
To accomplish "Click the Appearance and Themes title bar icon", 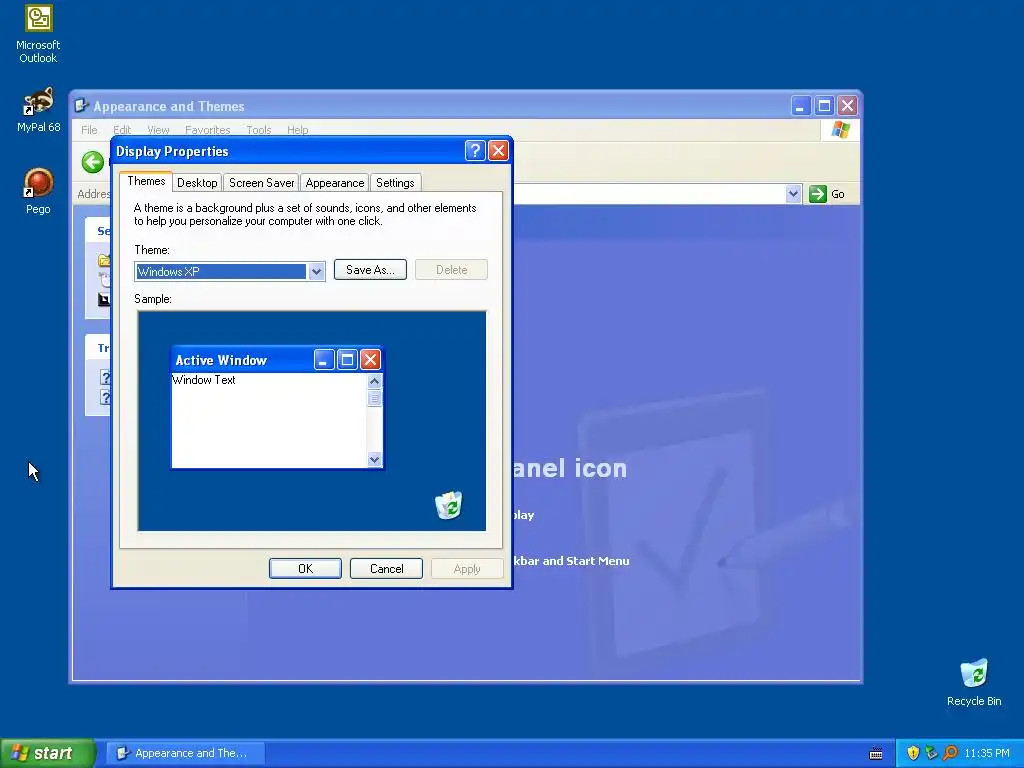I will (81, 106).
